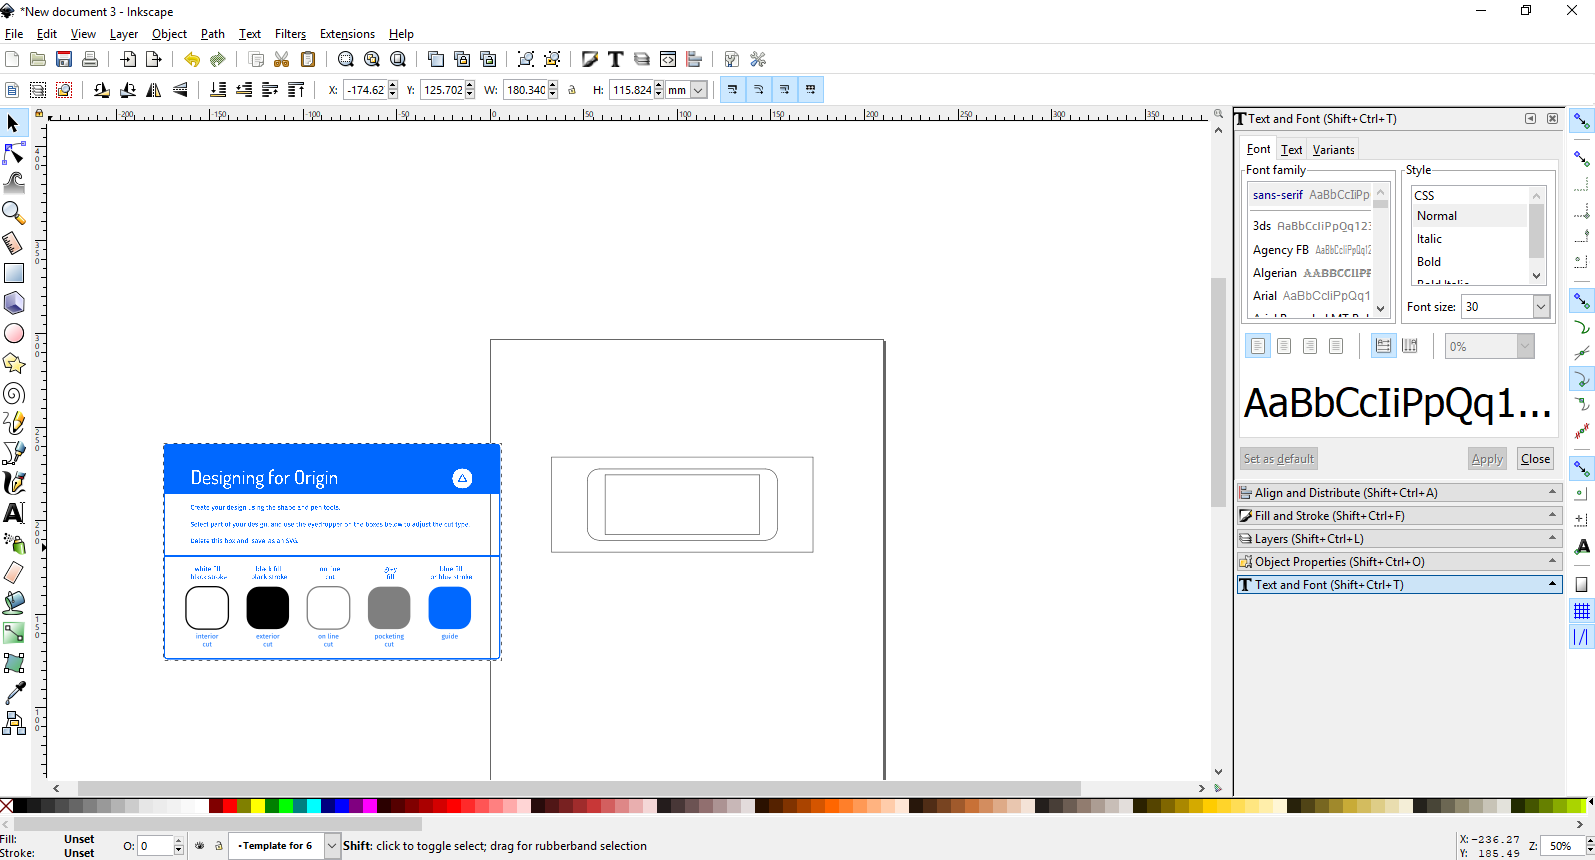Click the no-color X swatch
Viewport: 1595px width, 860px height.
6,806
